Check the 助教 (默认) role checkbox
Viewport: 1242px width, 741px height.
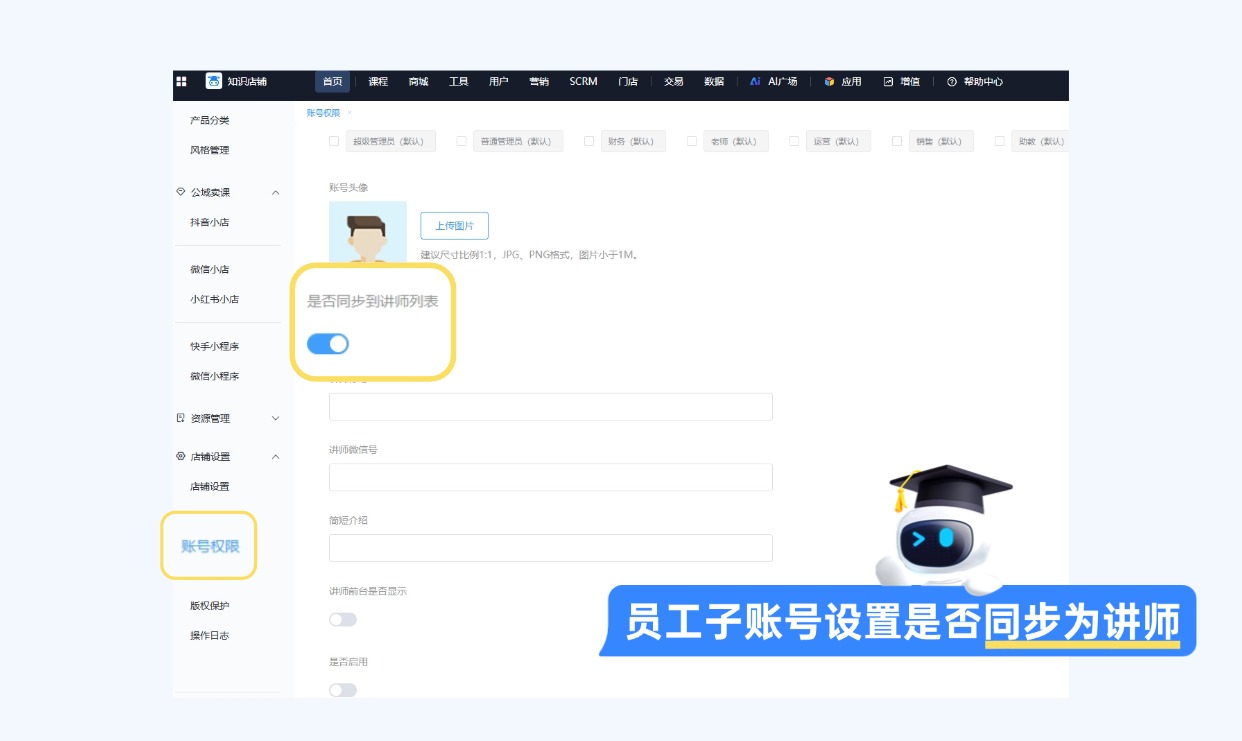[x=1000, y=141]
